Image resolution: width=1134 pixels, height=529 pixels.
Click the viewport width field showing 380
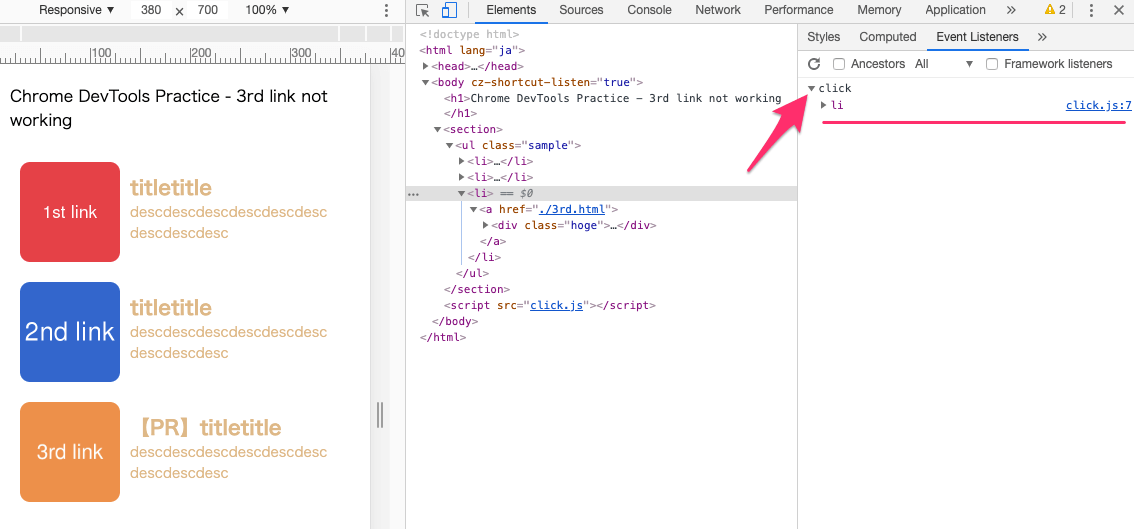[151, 10]
